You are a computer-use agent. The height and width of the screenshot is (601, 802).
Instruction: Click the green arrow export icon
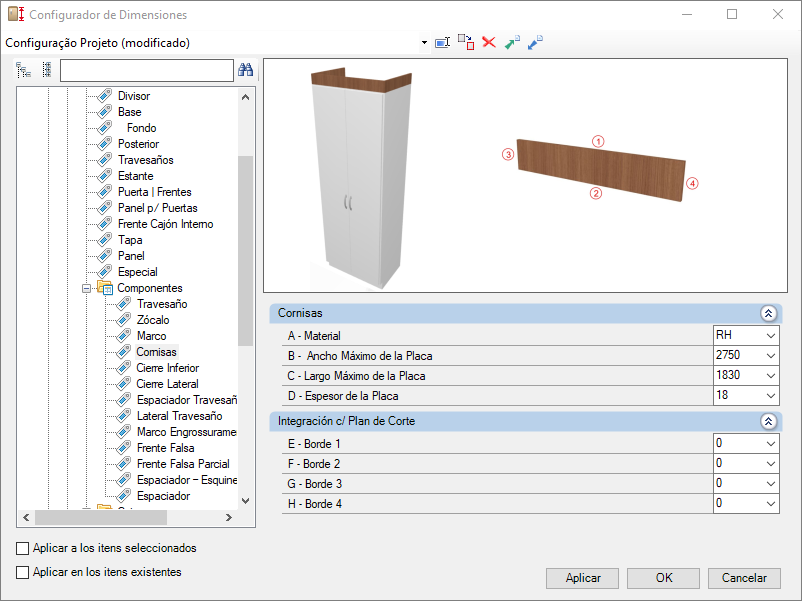pyautogui.click(x=512, y=42)
